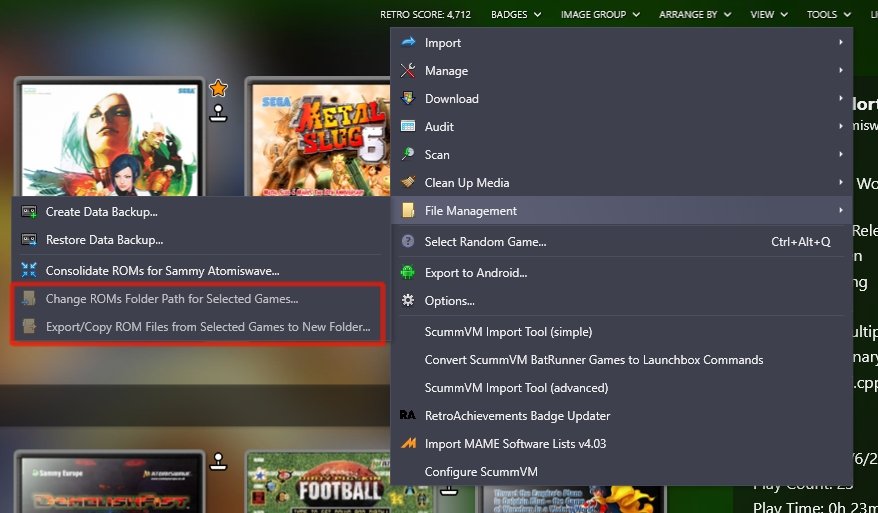Viewport: 878px width, 513px height.
Task: Click the orange MAME logo icon
Action: coord(408,443)
